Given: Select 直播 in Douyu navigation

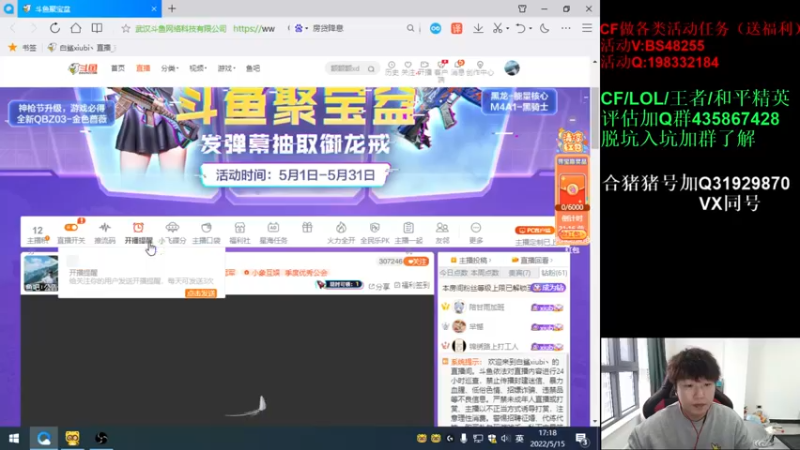Looking at the screenshot, I should (x=143, y=68).
